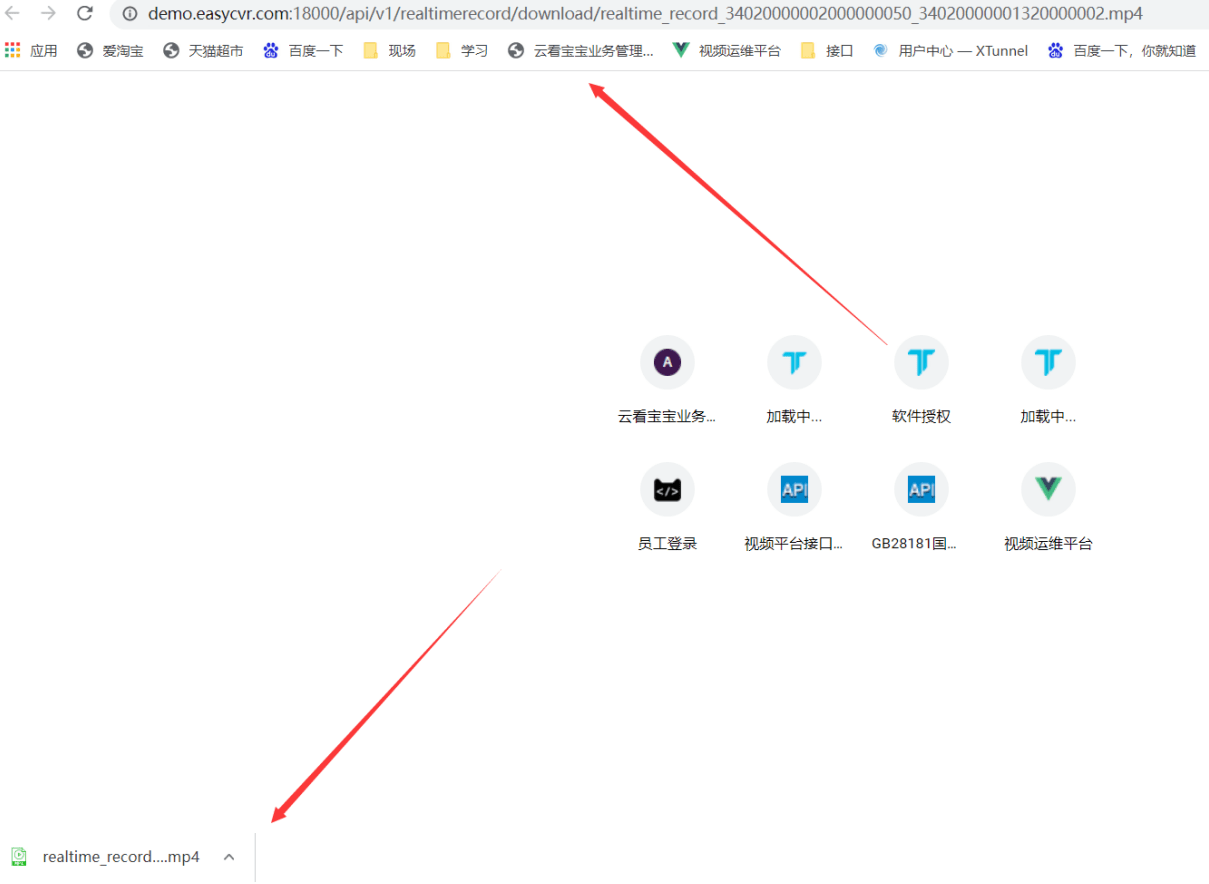1209x884 pixels.
Task: Open the downloaded realtime_record mp4 file
Action: pyautogui.click(x=108, y=857)
